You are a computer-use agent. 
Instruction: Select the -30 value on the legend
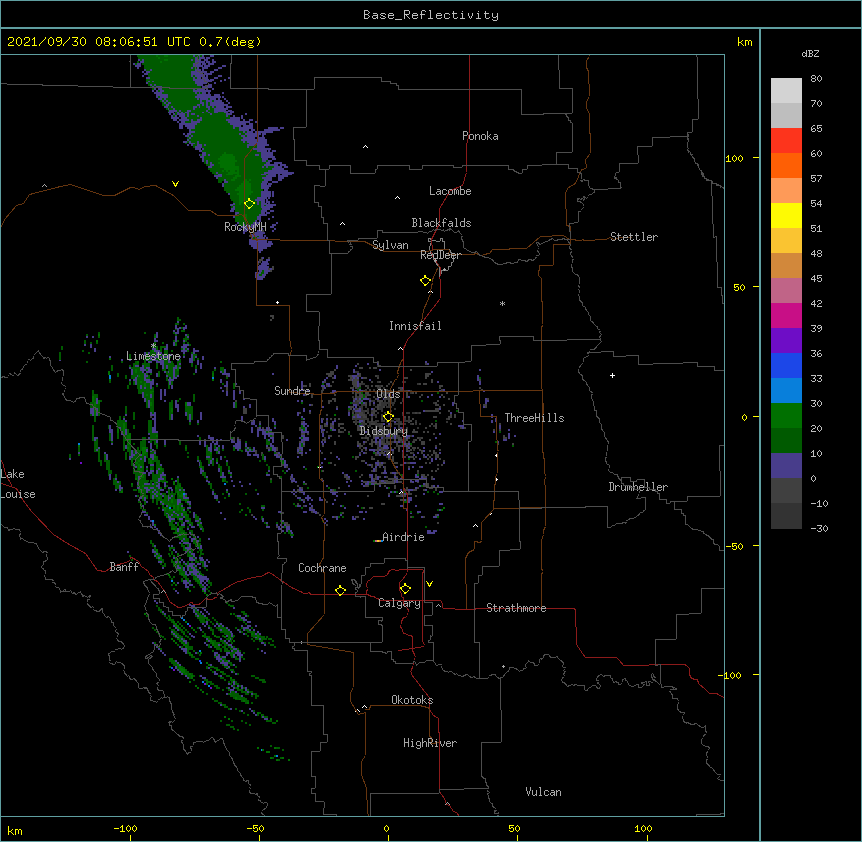(819, 528)
